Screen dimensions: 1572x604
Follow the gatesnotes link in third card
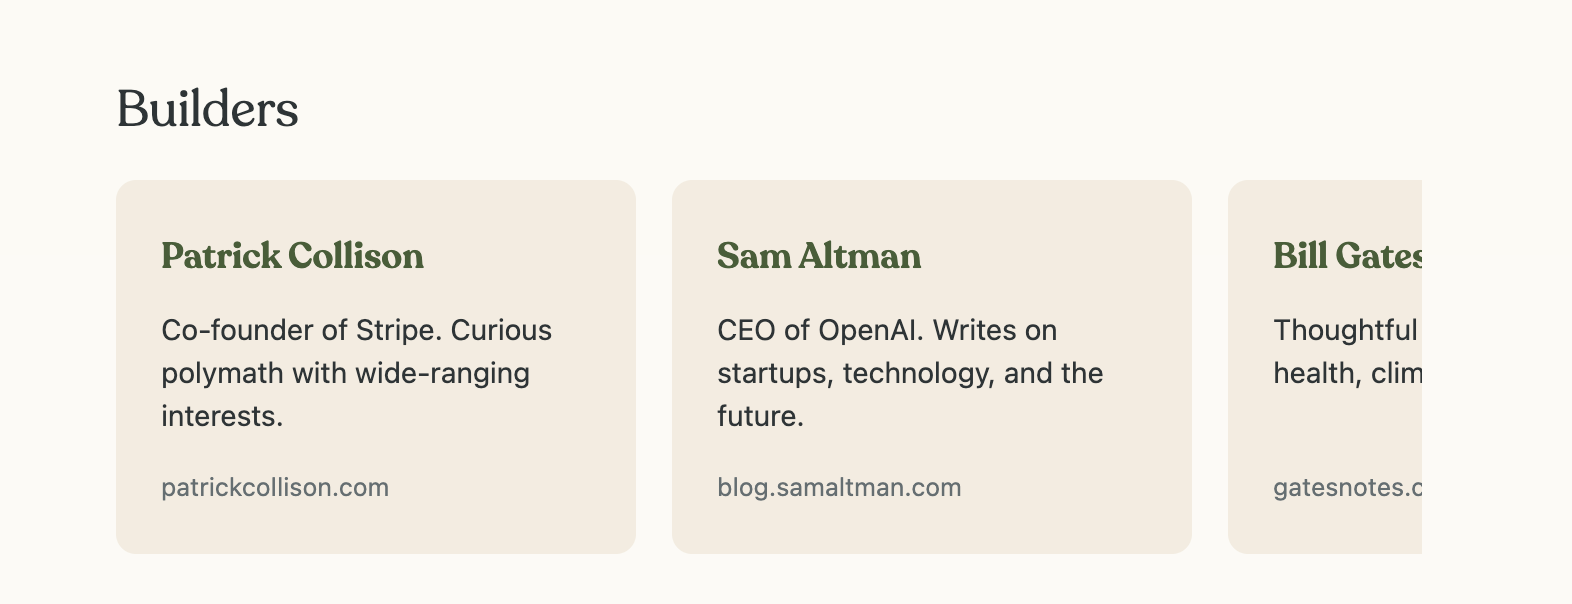(x=1346, y=488)
